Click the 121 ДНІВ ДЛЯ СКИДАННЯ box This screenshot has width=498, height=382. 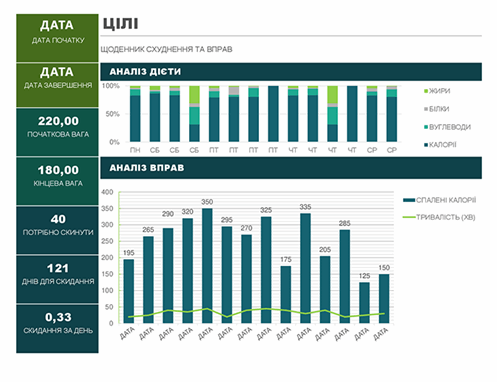tap(57, 279)
